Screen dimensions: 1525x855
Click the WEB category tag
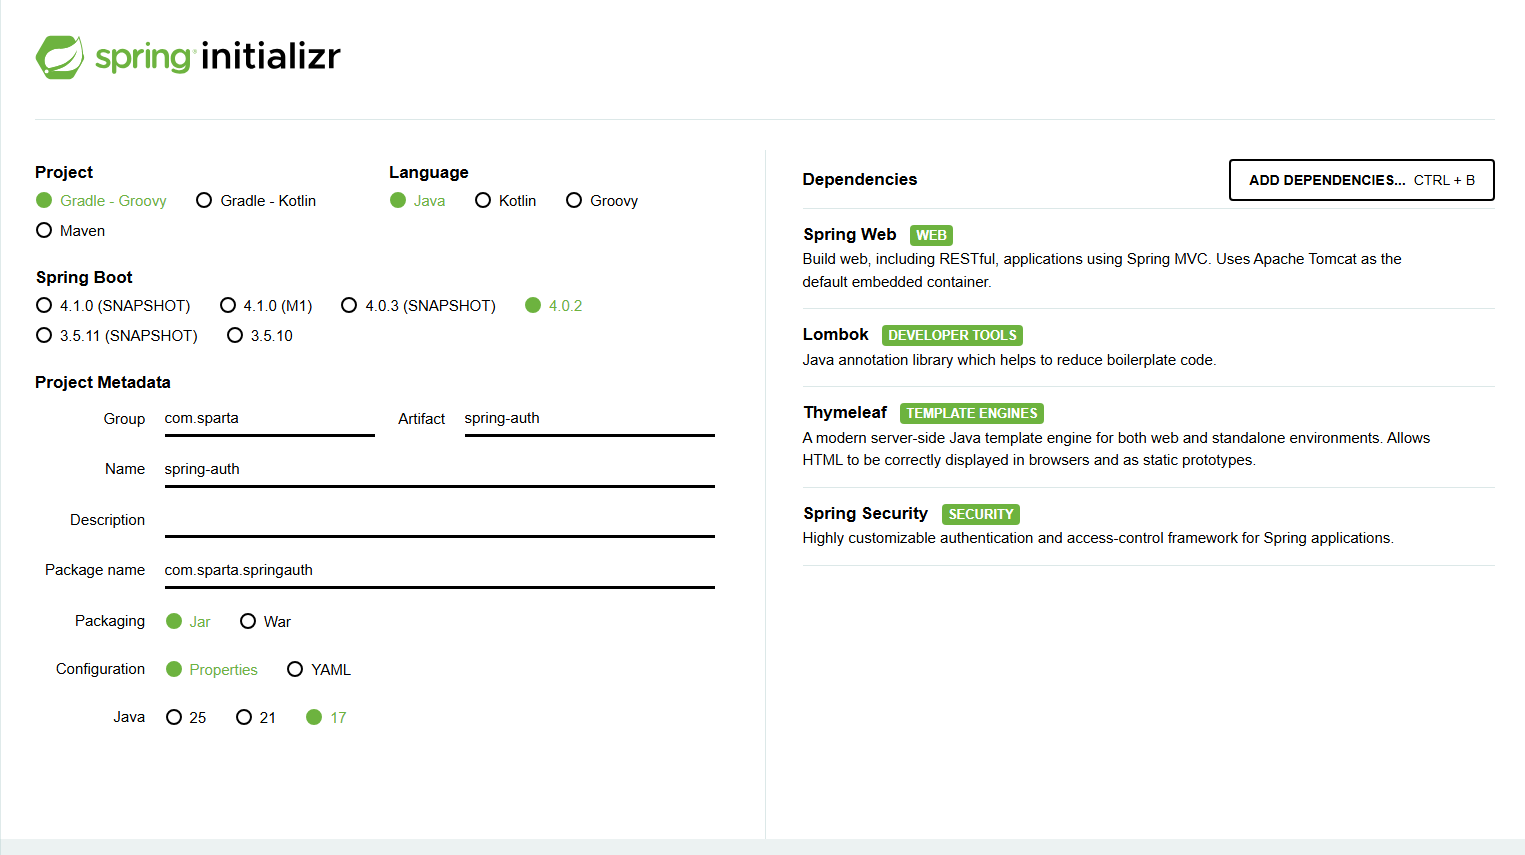click(931, 235)
